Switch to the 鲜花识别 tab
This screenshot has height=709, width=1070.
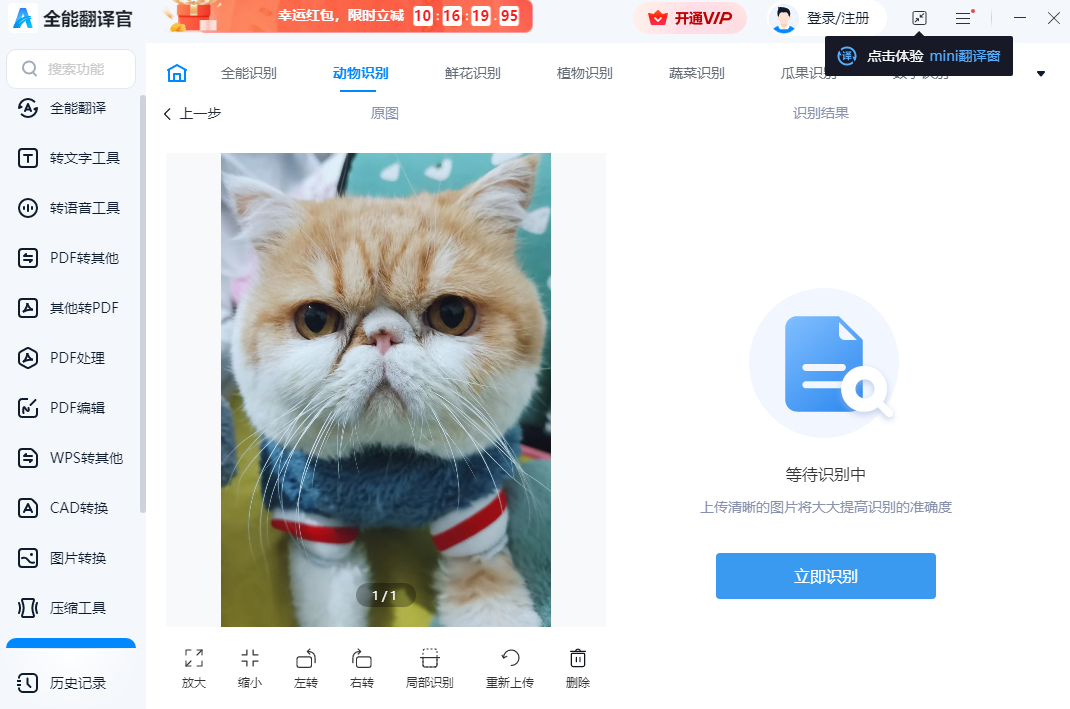pyautogui.click(x=470, y=72)
